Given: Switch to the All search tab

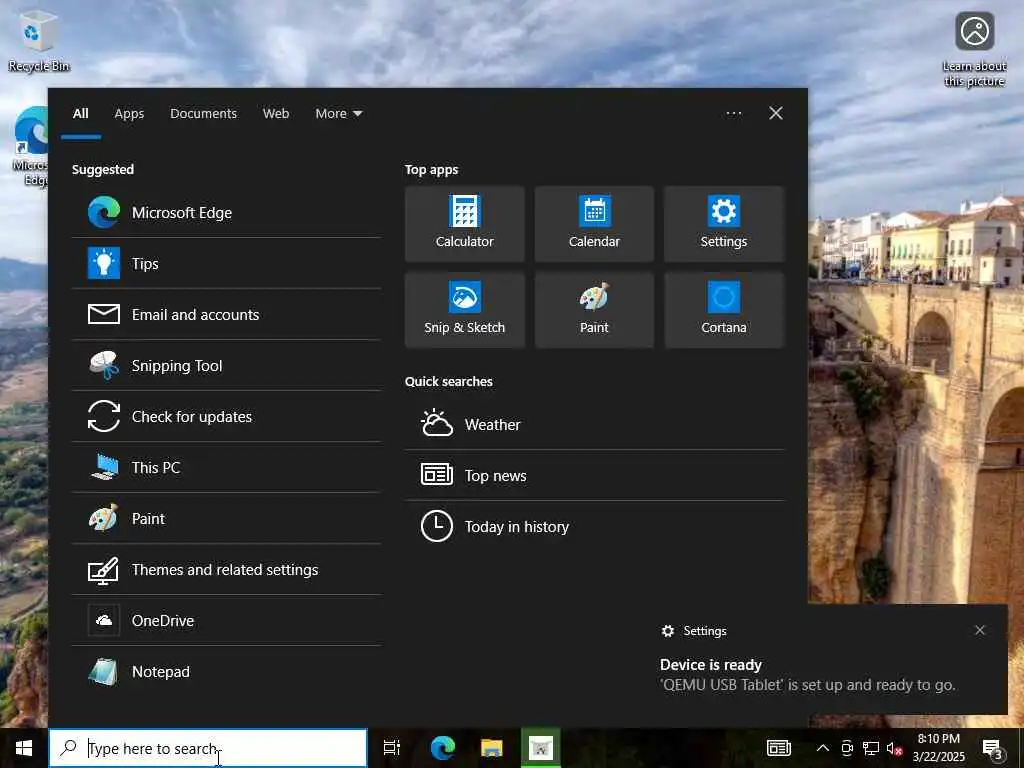Looking at the screenshot, I should tap(81, 114).
